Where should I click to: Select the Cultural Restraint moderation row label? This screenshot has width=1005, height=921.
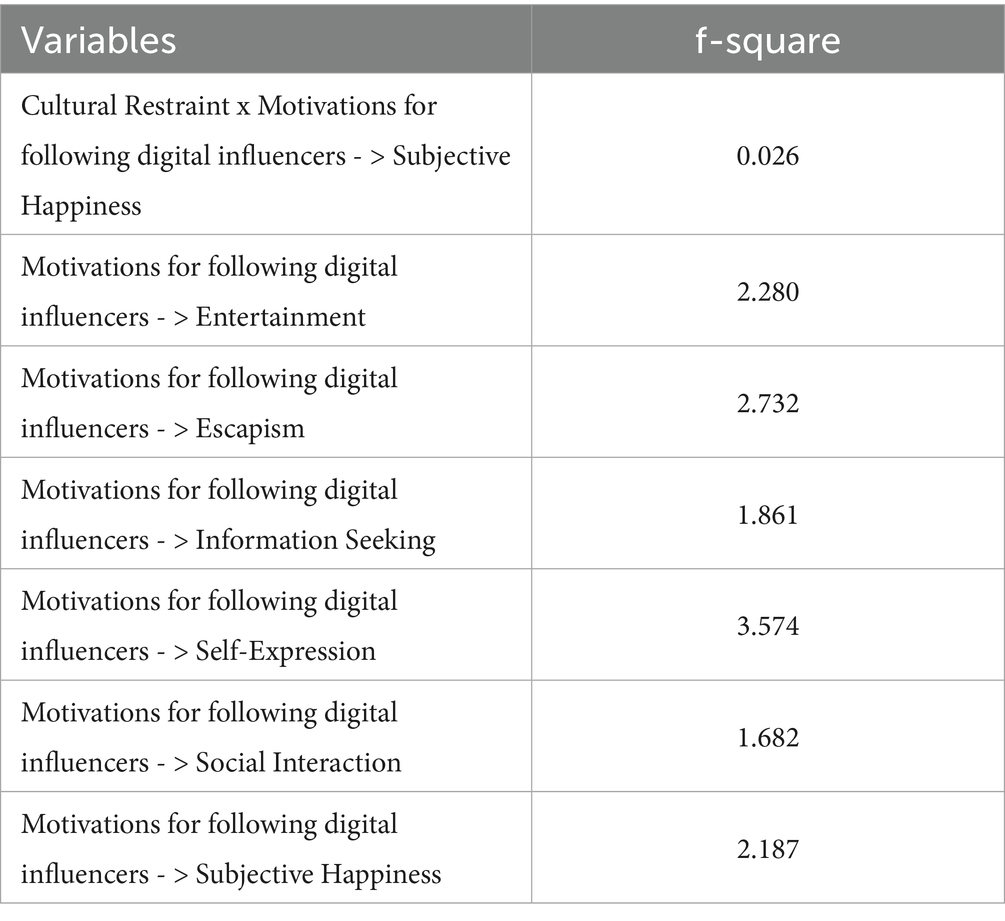(265, 156)
